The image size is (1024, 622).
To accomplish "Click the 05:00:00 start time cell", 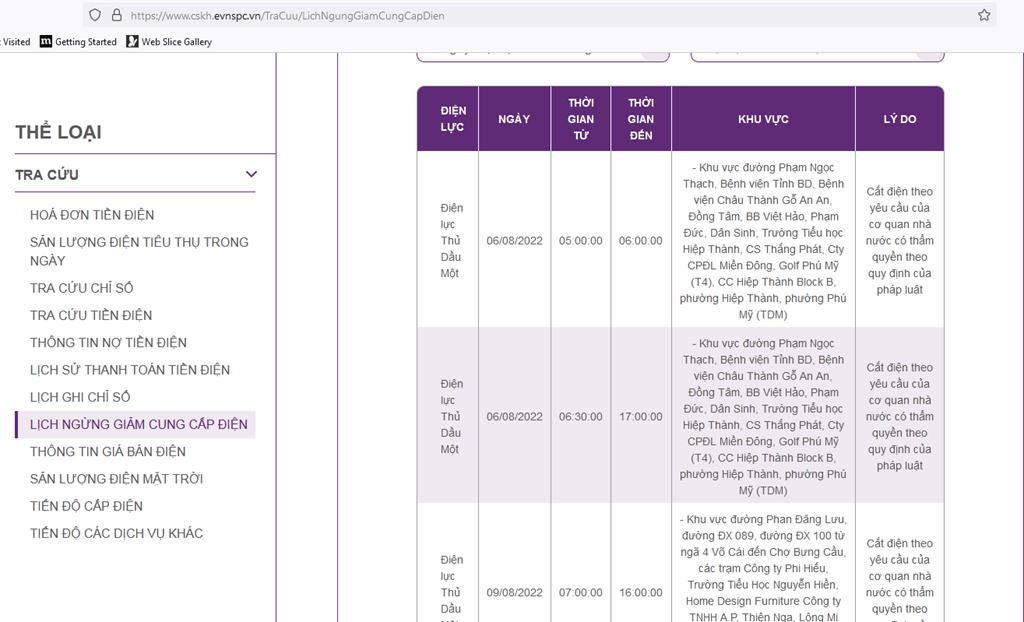I will [581, 240].
